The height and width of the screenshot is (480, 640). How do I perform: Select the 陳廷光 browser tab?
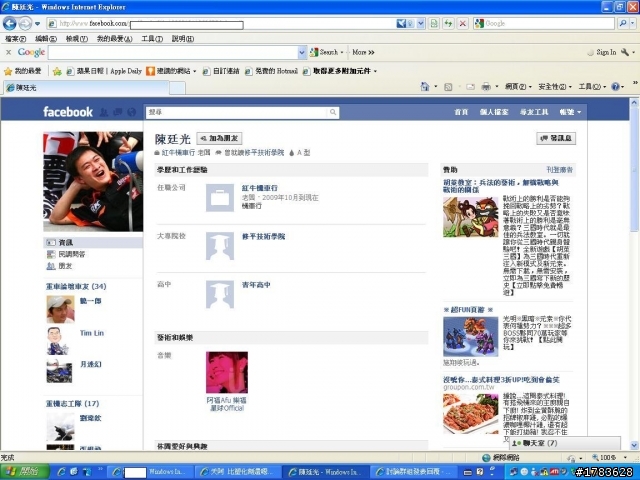(86, 87)
